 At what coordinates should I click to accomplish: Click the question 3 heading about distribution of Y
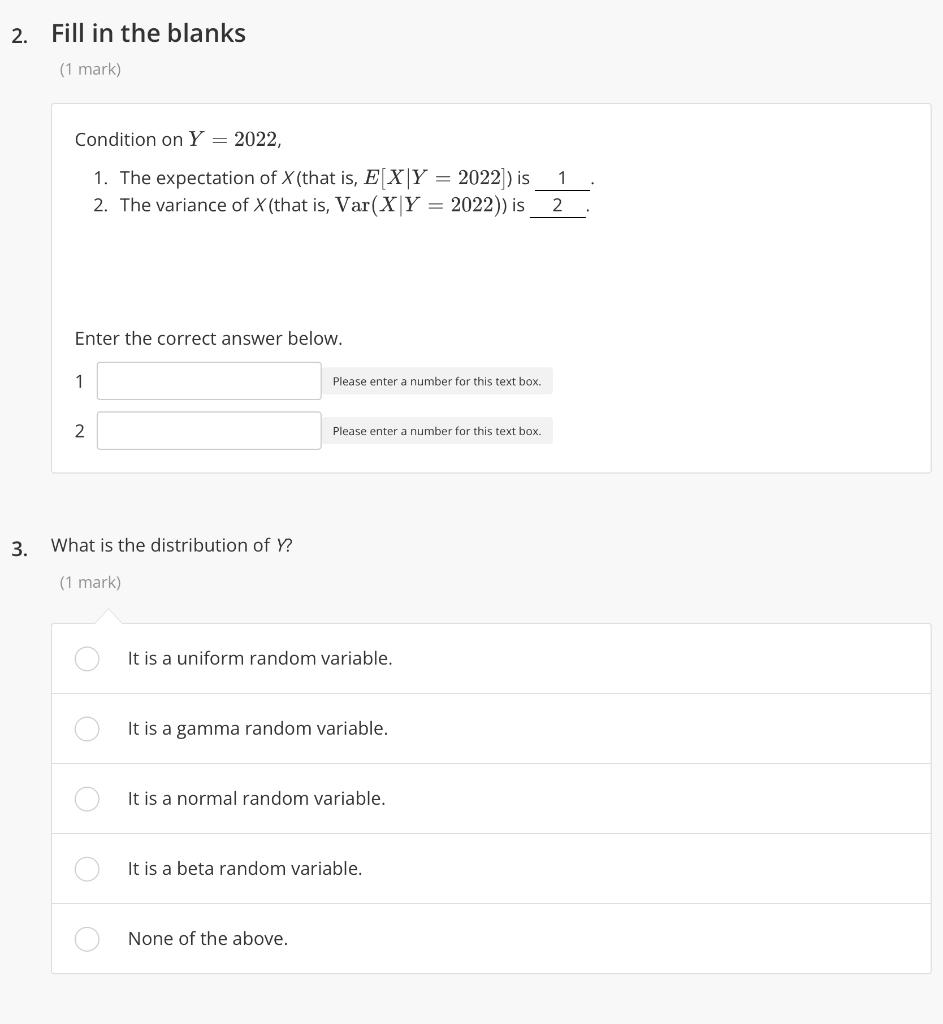[172, 545]
